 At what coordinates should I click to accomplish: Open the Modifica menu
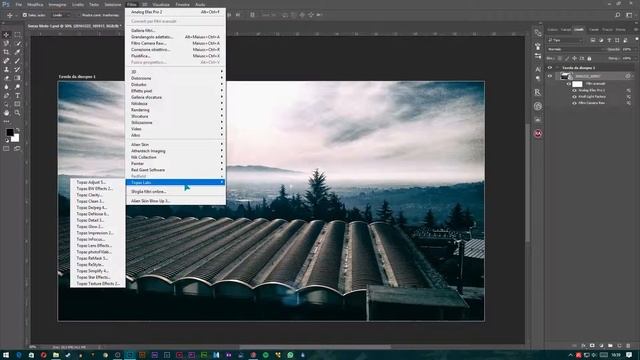pyautogui.click(x=35, y=4)
